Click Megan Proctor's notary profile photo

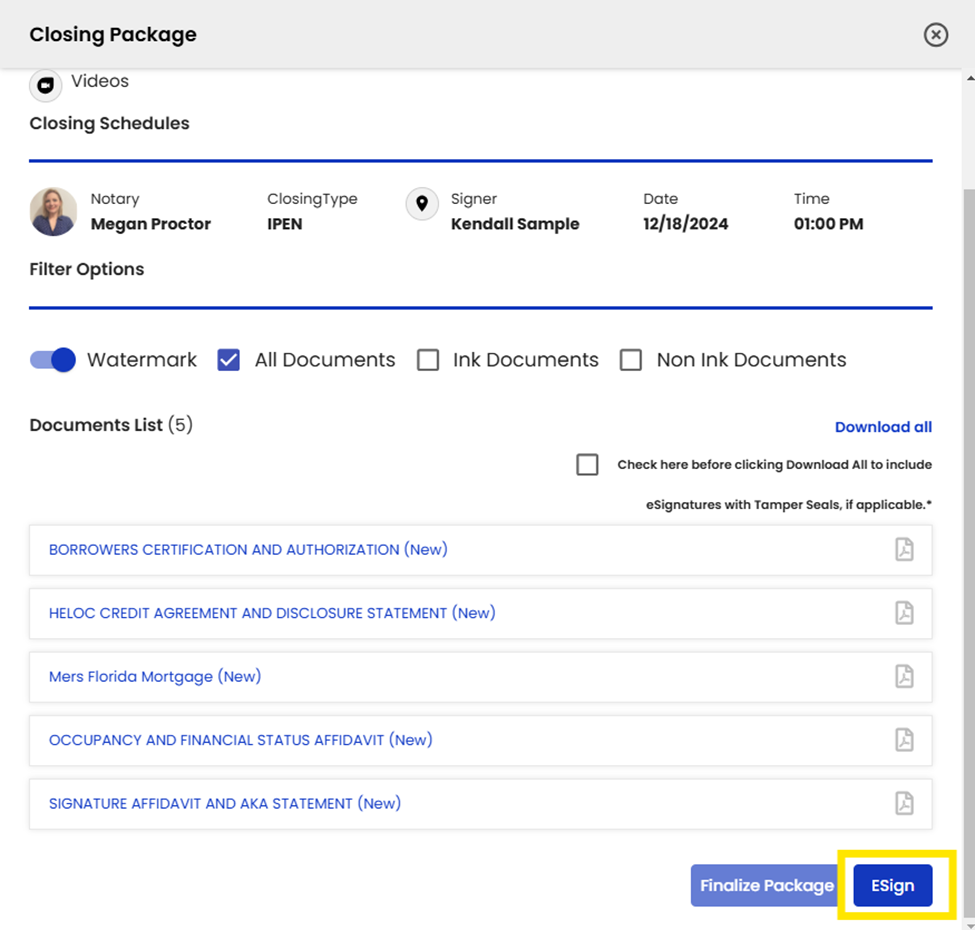point(53,211)
